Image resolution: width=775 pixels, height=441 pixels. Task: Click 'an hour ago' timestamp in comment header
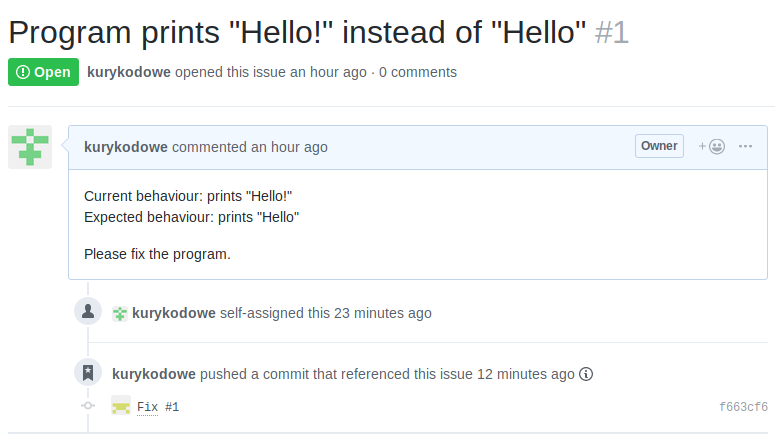[289, 147]
